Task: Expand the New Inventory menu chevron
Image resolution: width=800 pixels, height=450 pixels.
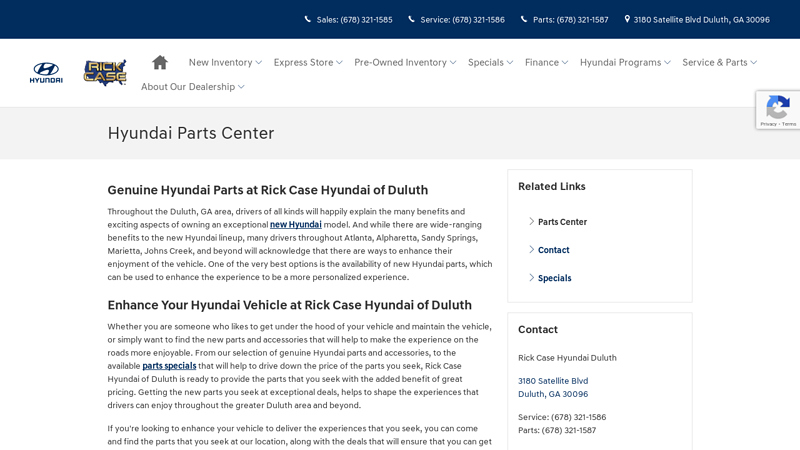Action: pos(259,63)
